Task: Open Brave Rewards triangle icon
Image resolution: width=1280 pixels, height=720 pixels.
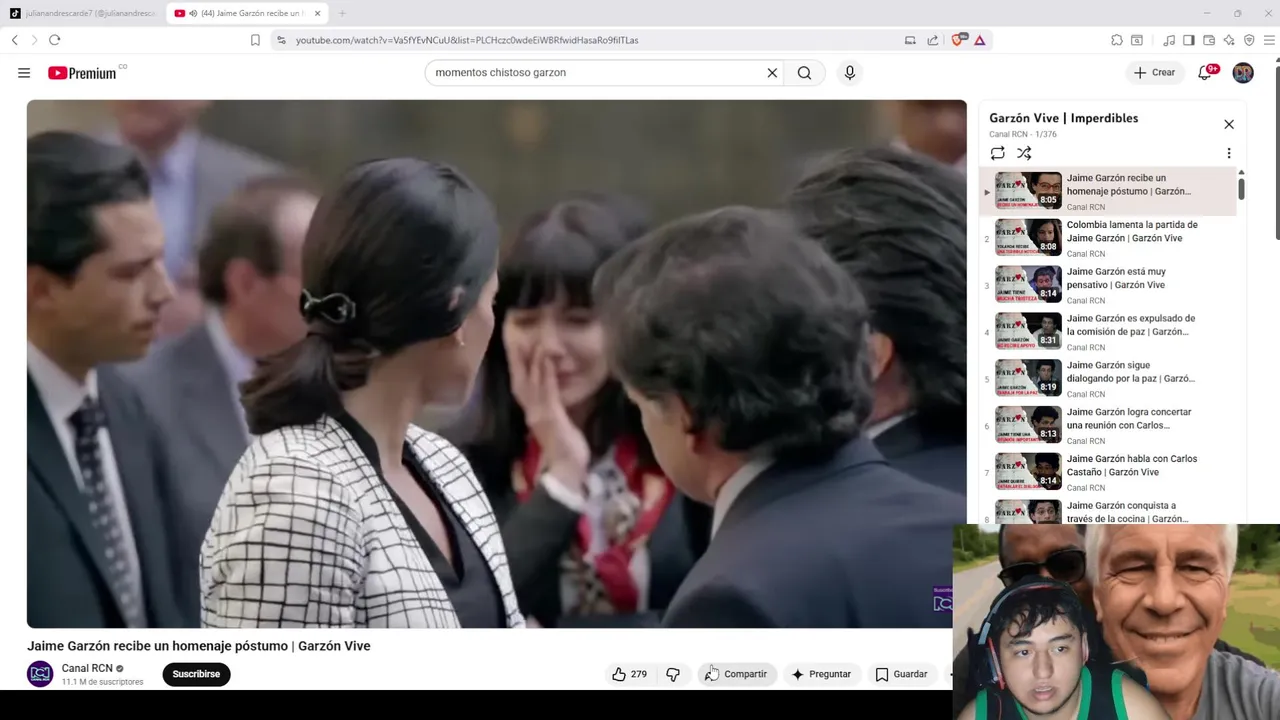Action: (980, 40)
